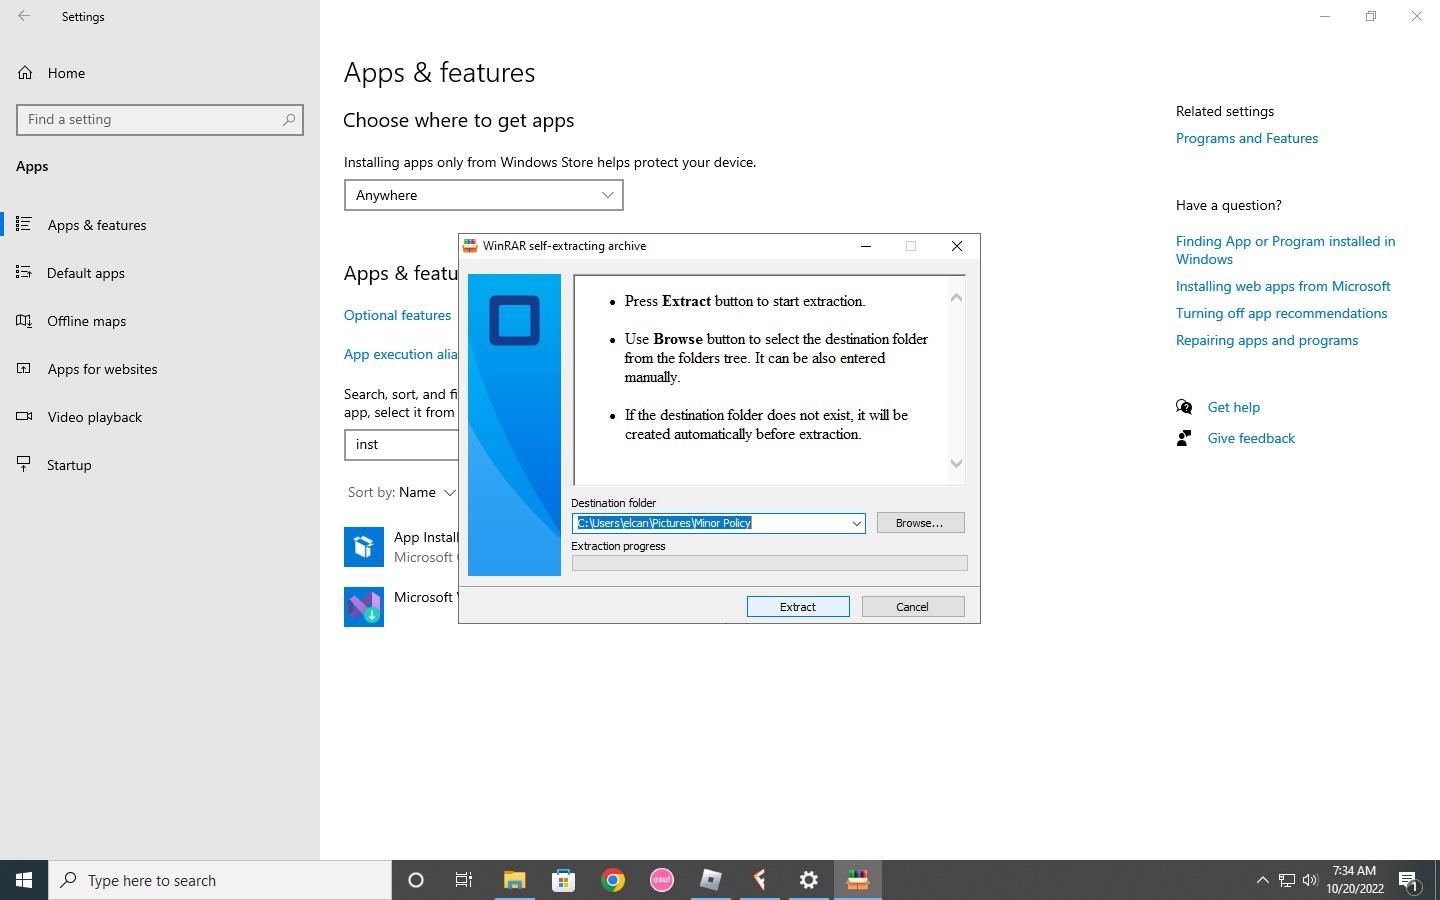This screenshot has width=1440, height=900.
Task: Click the Home icon in Settings
Action: (x=25, y=73)
